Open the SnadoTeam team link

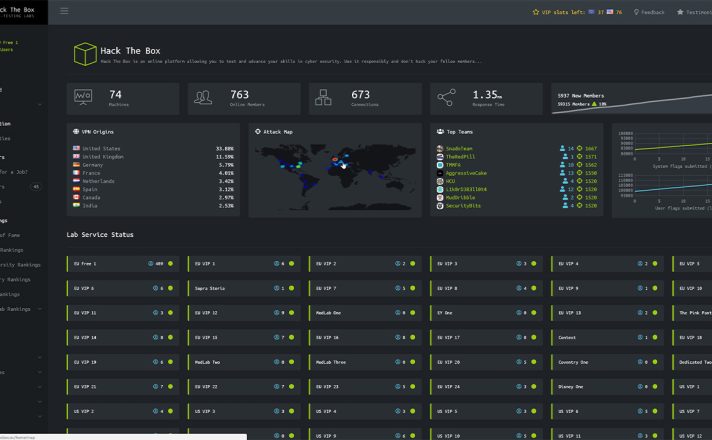pyautogui.click(x=459, y=148)
